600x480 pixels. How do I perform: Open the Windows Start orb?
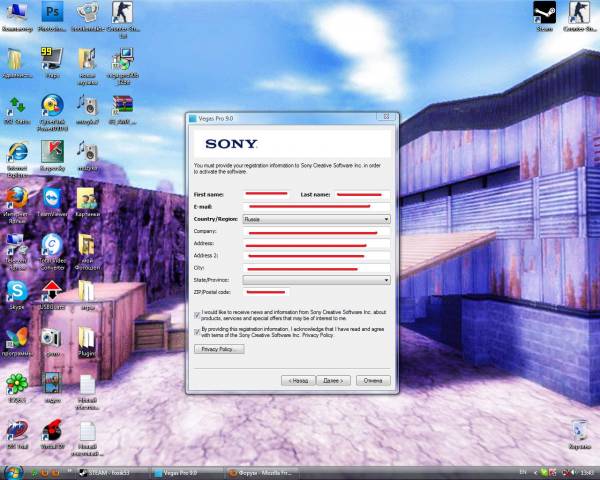[14, 473]
